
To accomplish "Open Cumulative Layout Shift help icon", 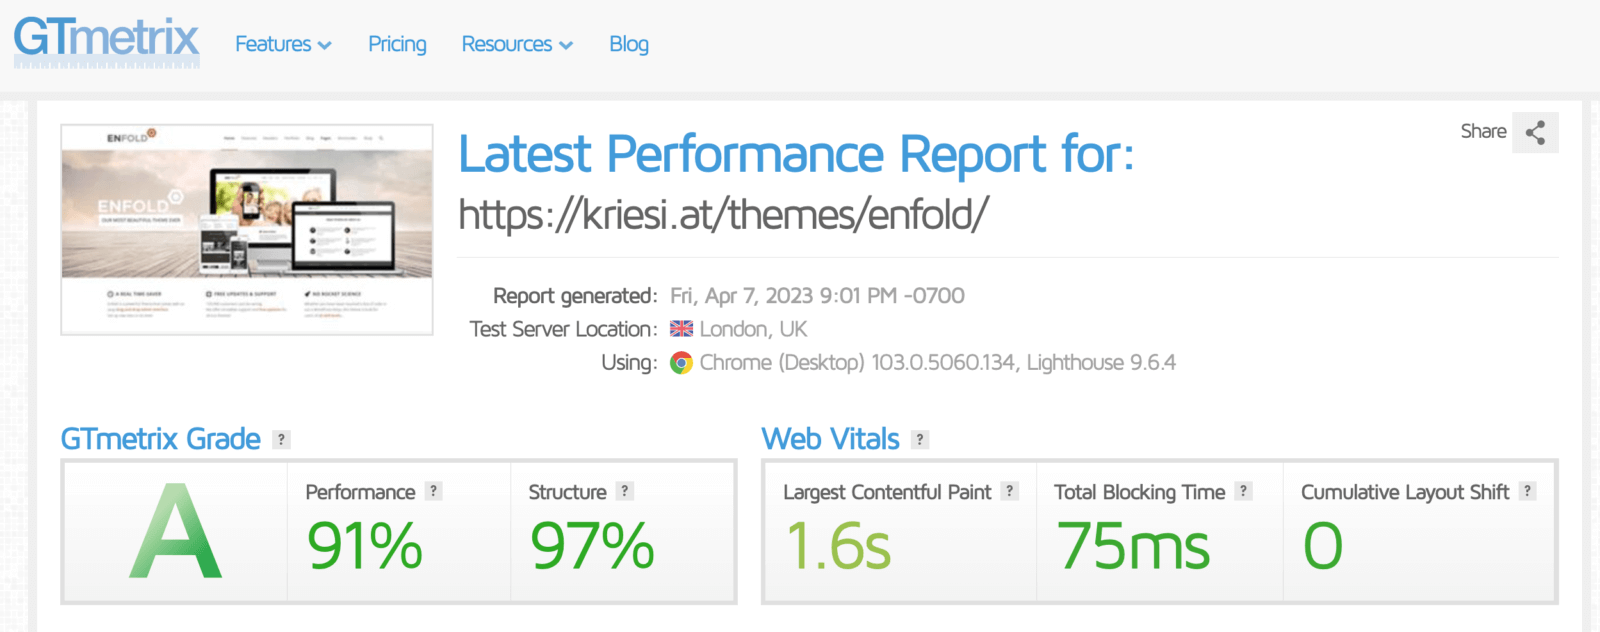I will tap(1527, 491).
